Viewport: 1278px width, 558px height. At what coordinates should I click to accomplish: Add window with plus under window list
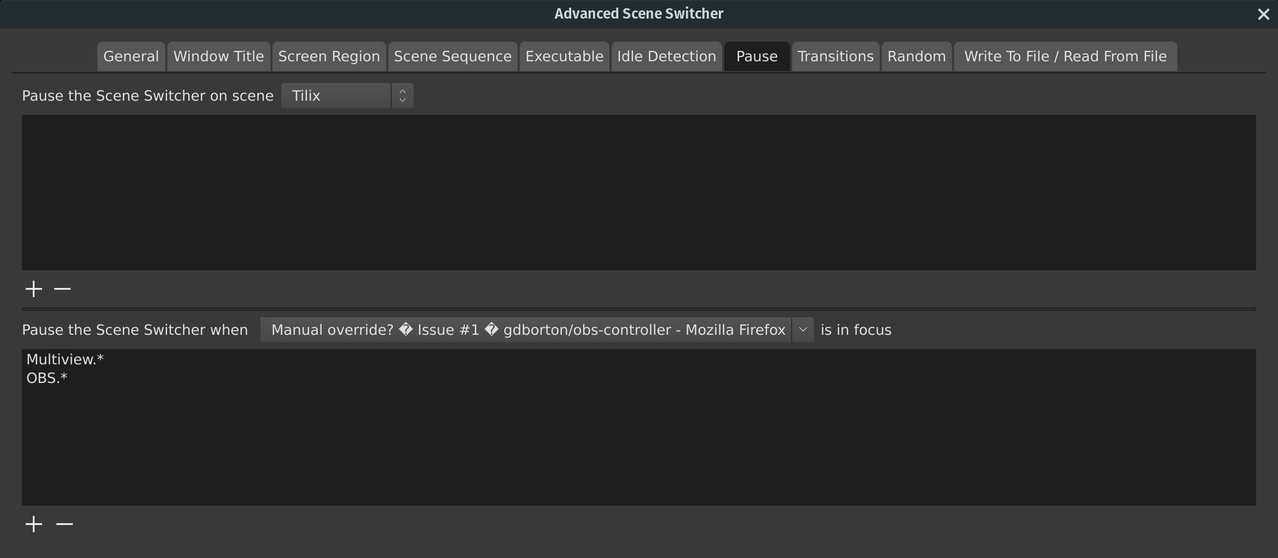coord(34,524)
